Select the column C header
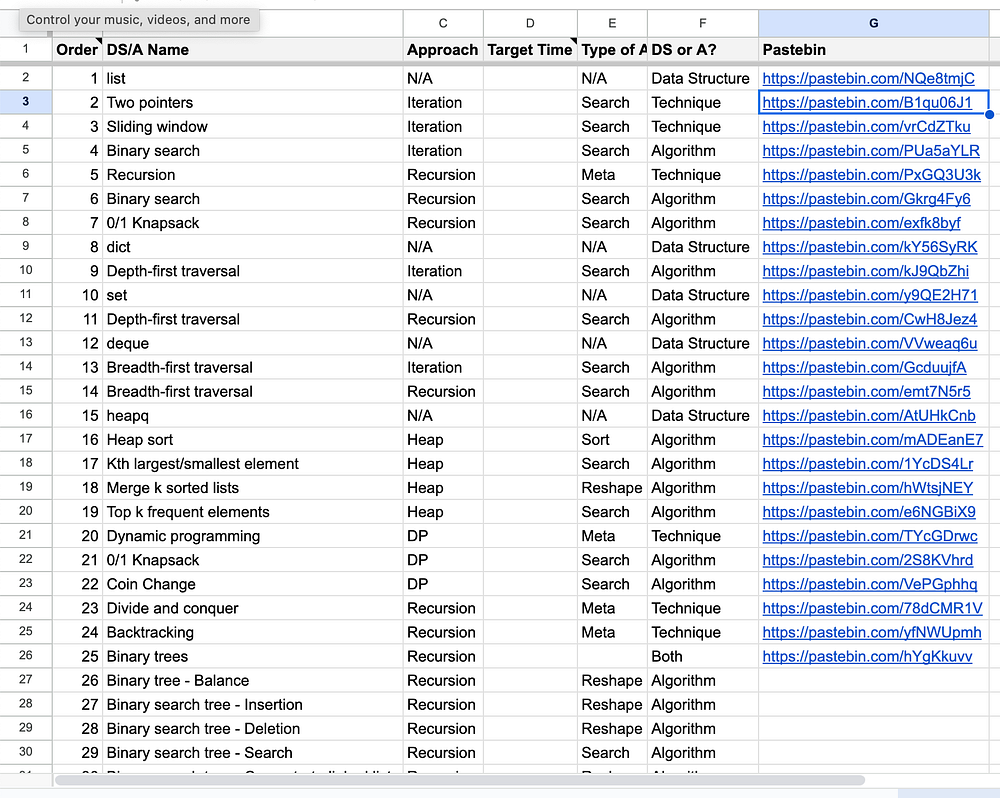 (443, 23)
